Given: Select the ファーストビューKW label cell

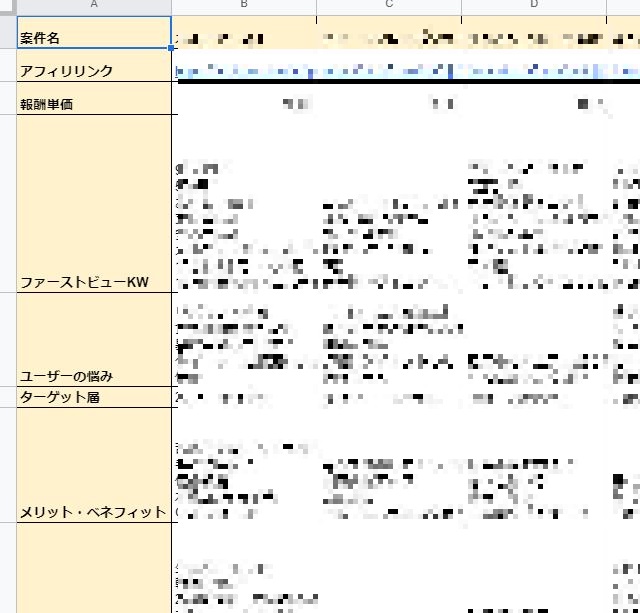Looking at the screenshot, I should click(94, 282).
